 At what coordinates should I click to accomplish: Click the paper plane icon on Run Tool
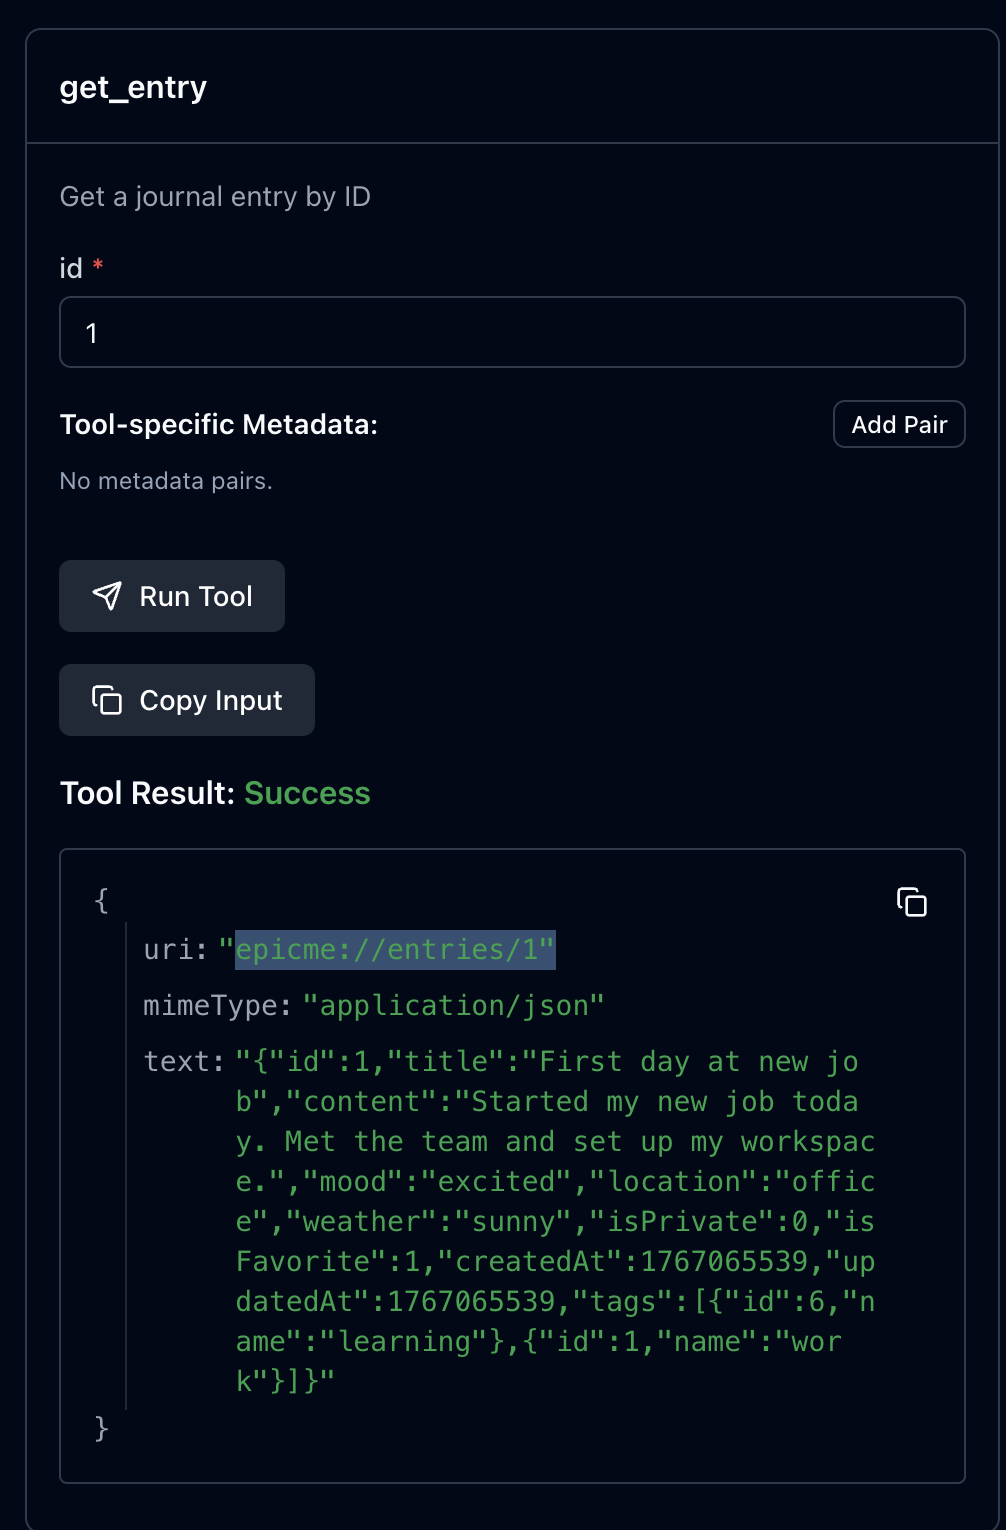pos(107,596)
